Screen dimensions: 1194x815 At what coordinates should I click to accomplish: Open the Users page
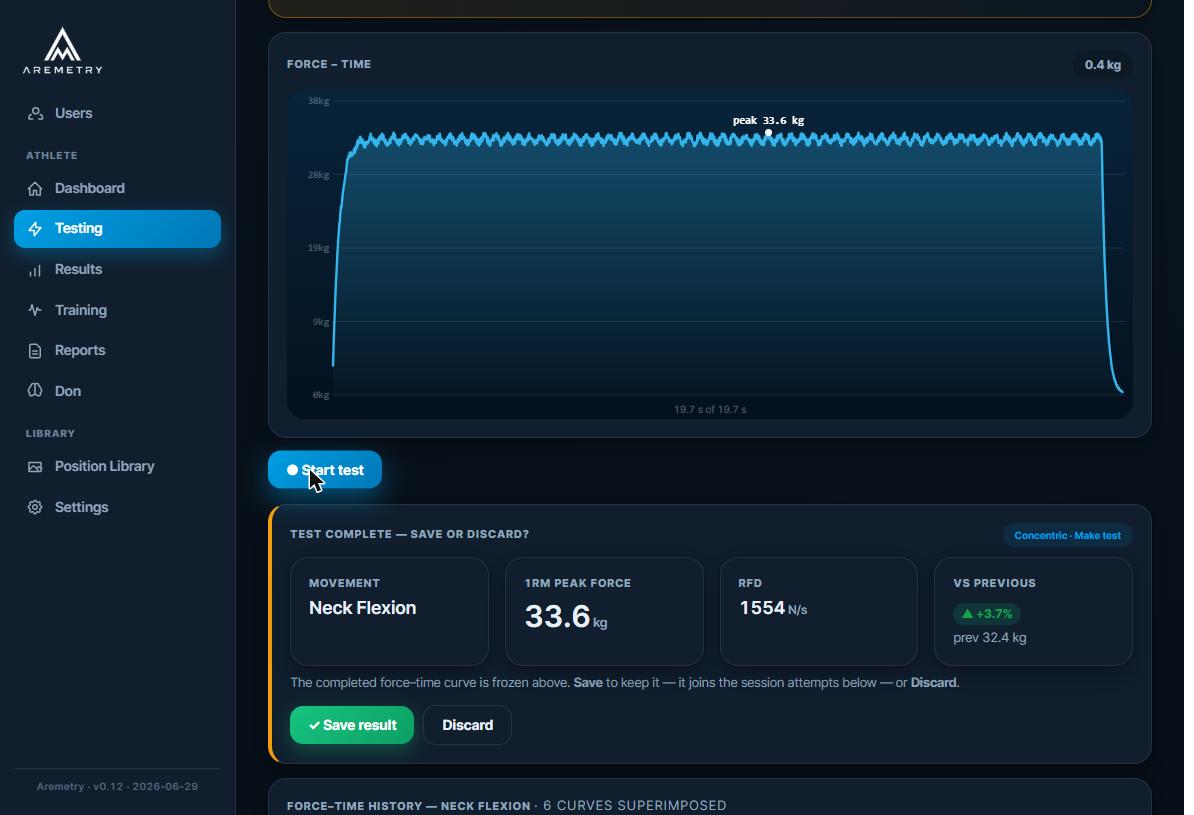[x=117, y=113]
